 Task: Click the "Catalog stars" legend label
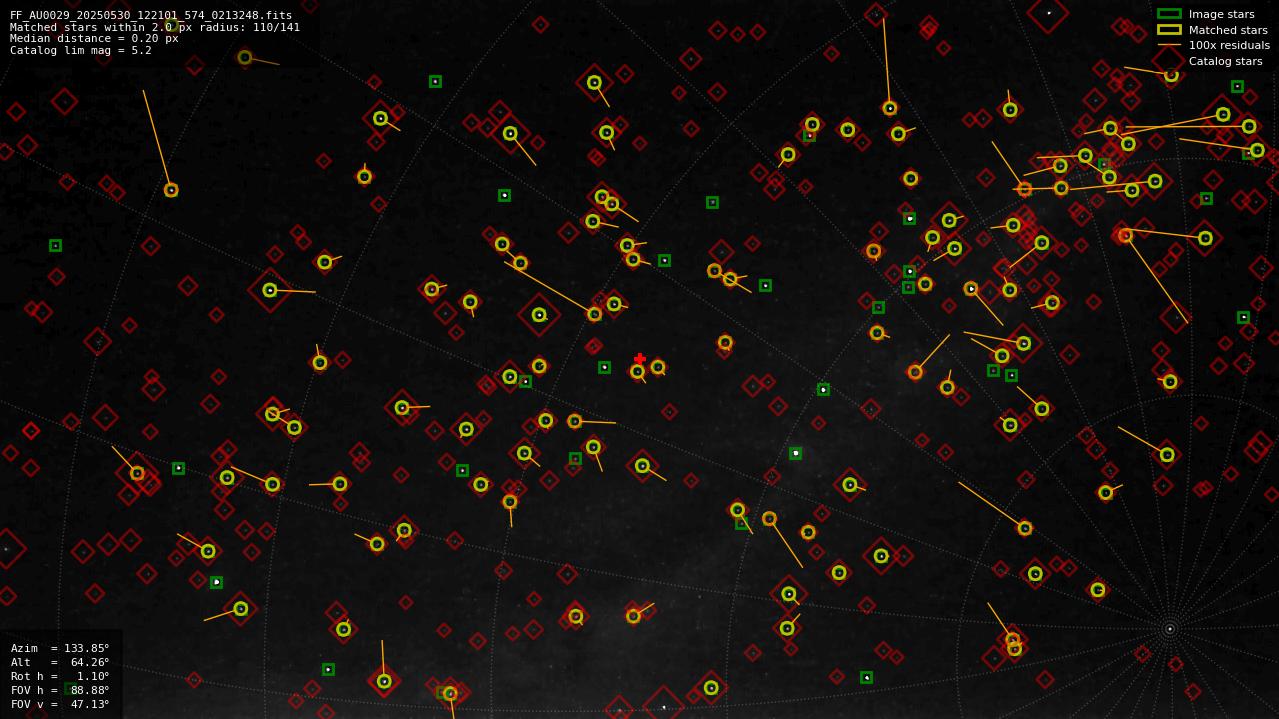pyautogui.click(x=1225, y=61)
